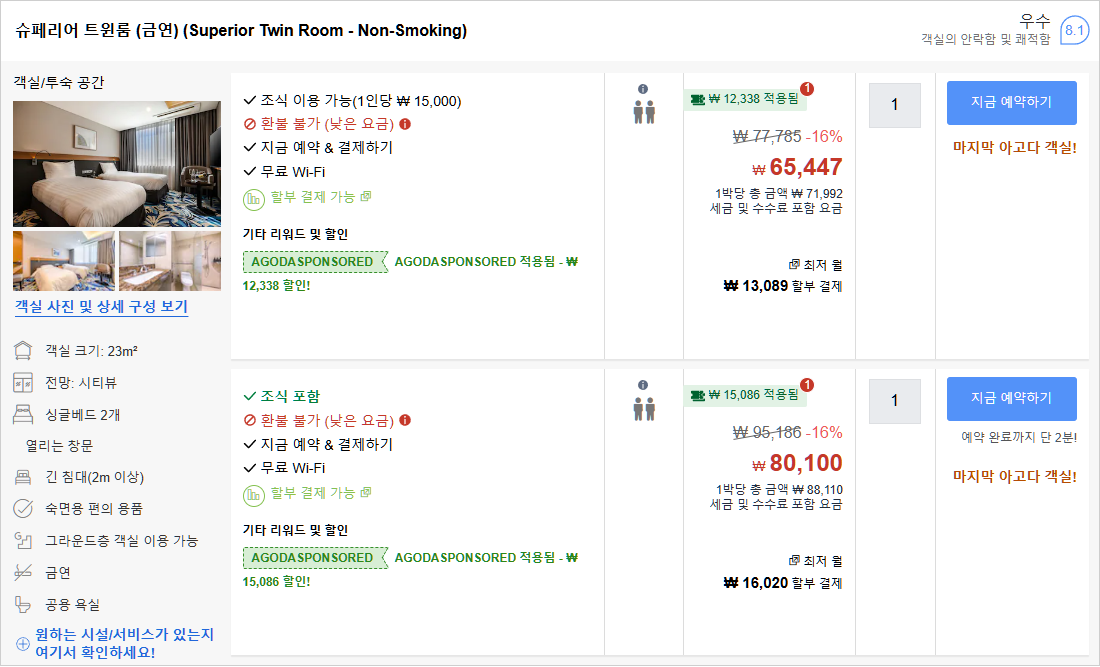Open room quantity selector for first offer

coord(894,105)
